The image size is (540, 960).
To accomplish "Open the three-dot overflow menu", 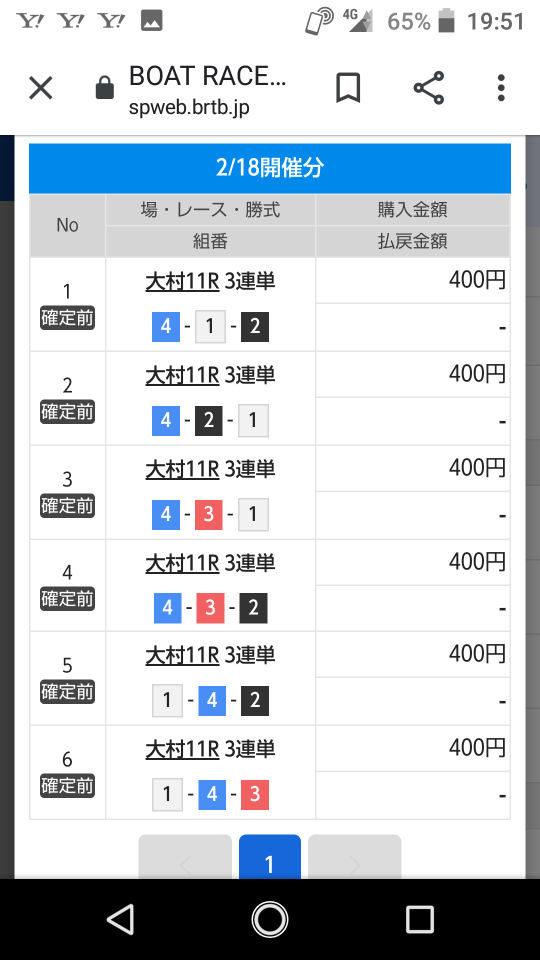I will (x=501, y=88).
